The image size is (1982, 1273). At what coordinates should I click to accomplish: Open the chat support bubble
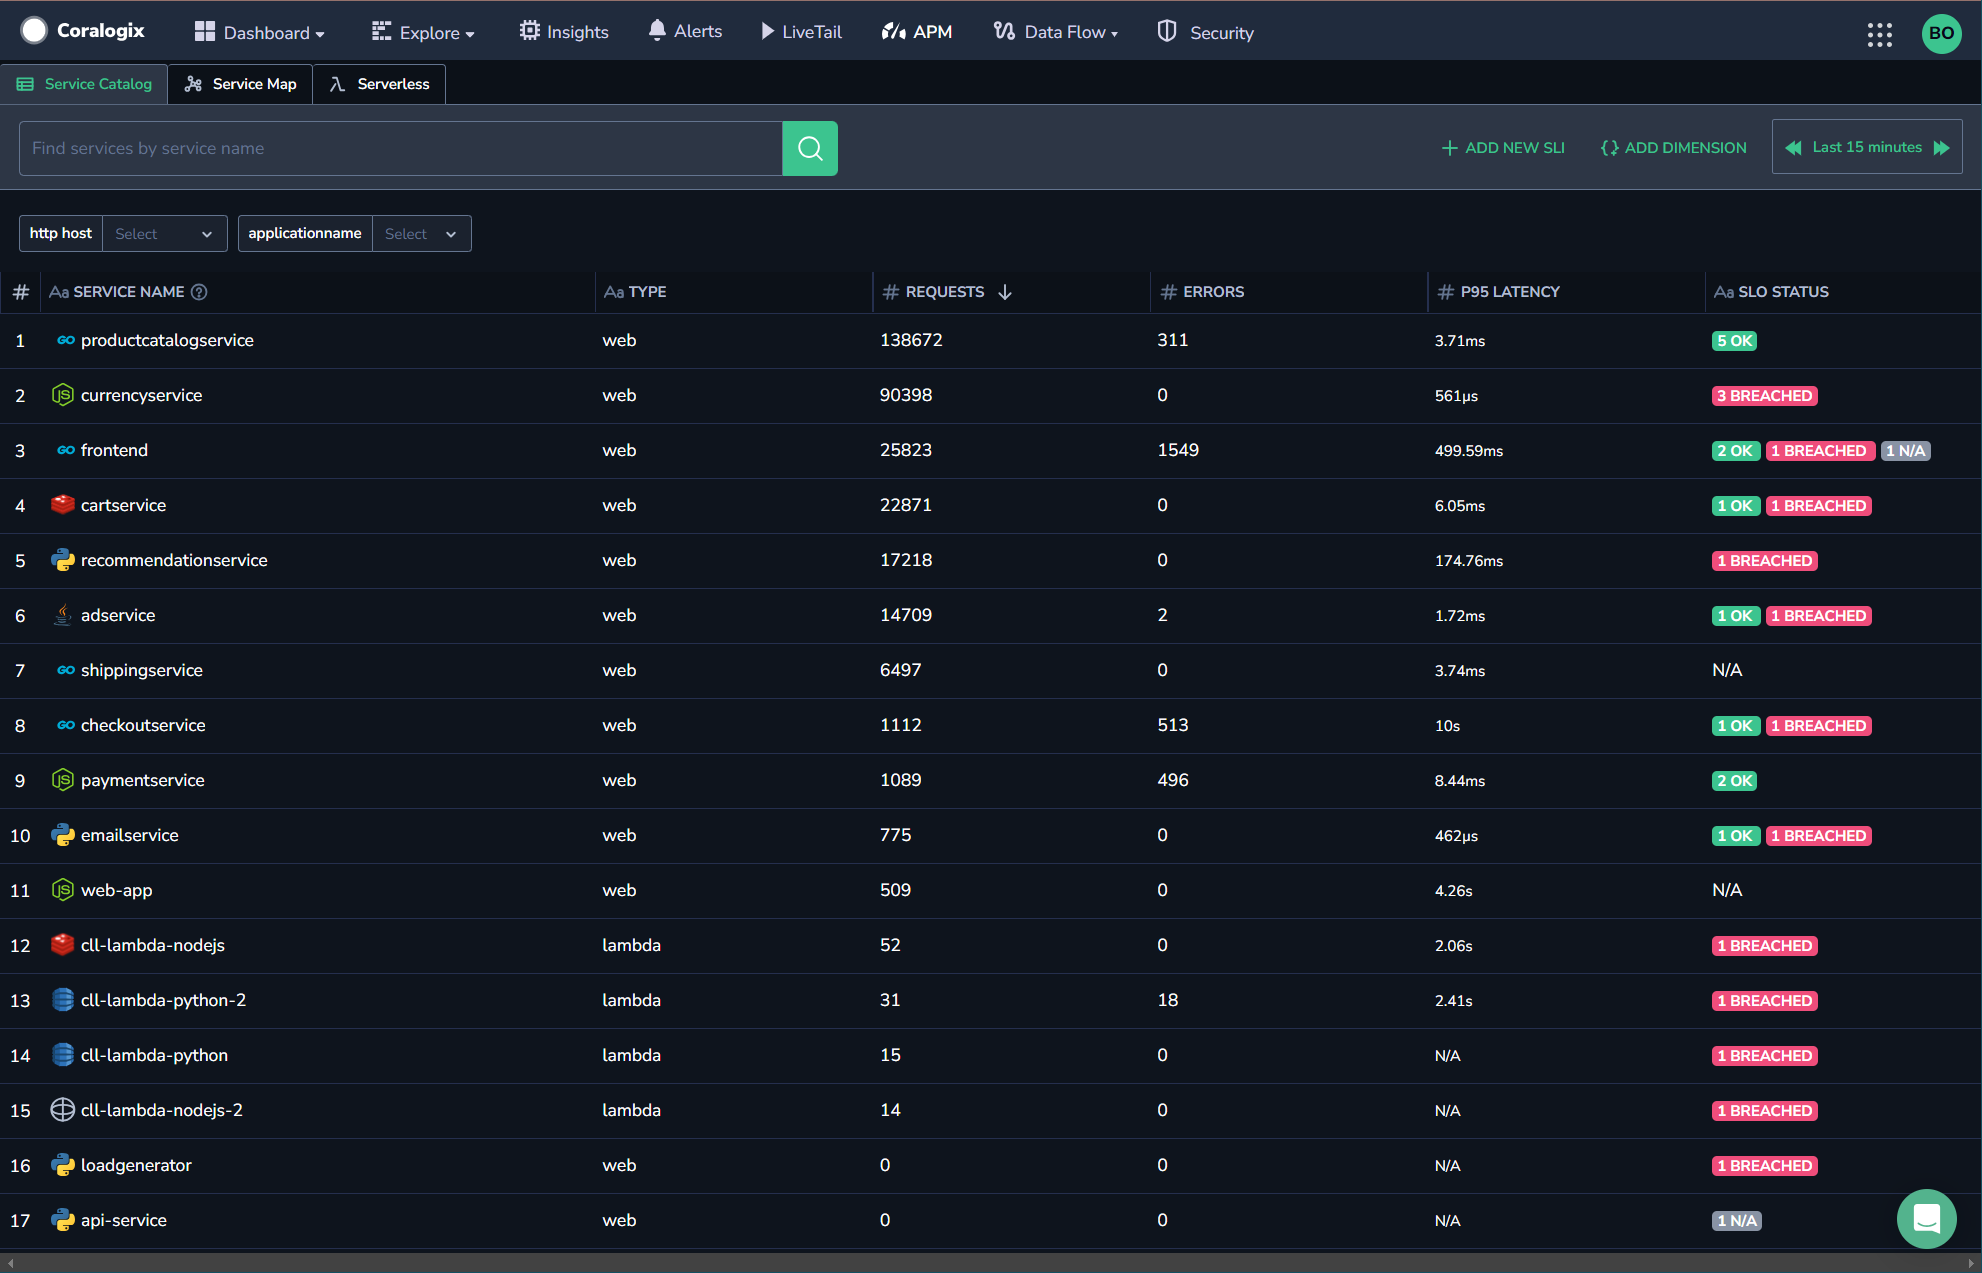point(1926,1218)
